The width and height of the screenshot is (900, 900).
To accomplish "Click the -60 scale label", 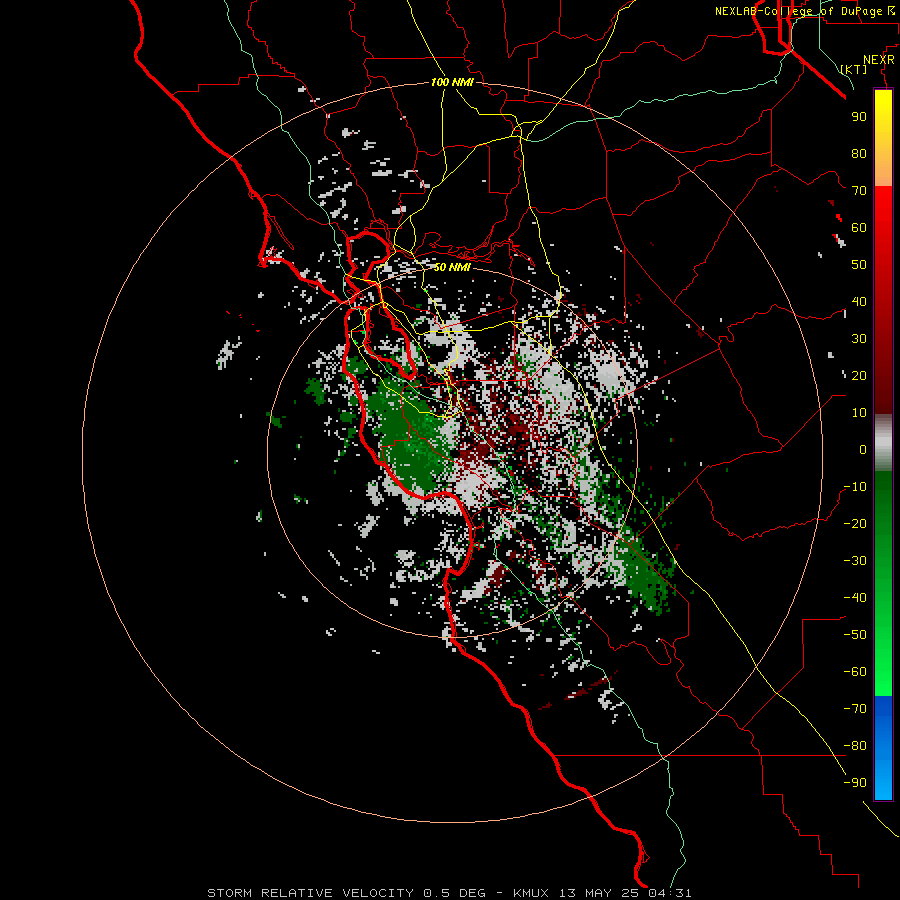I will tap(855, 672).
